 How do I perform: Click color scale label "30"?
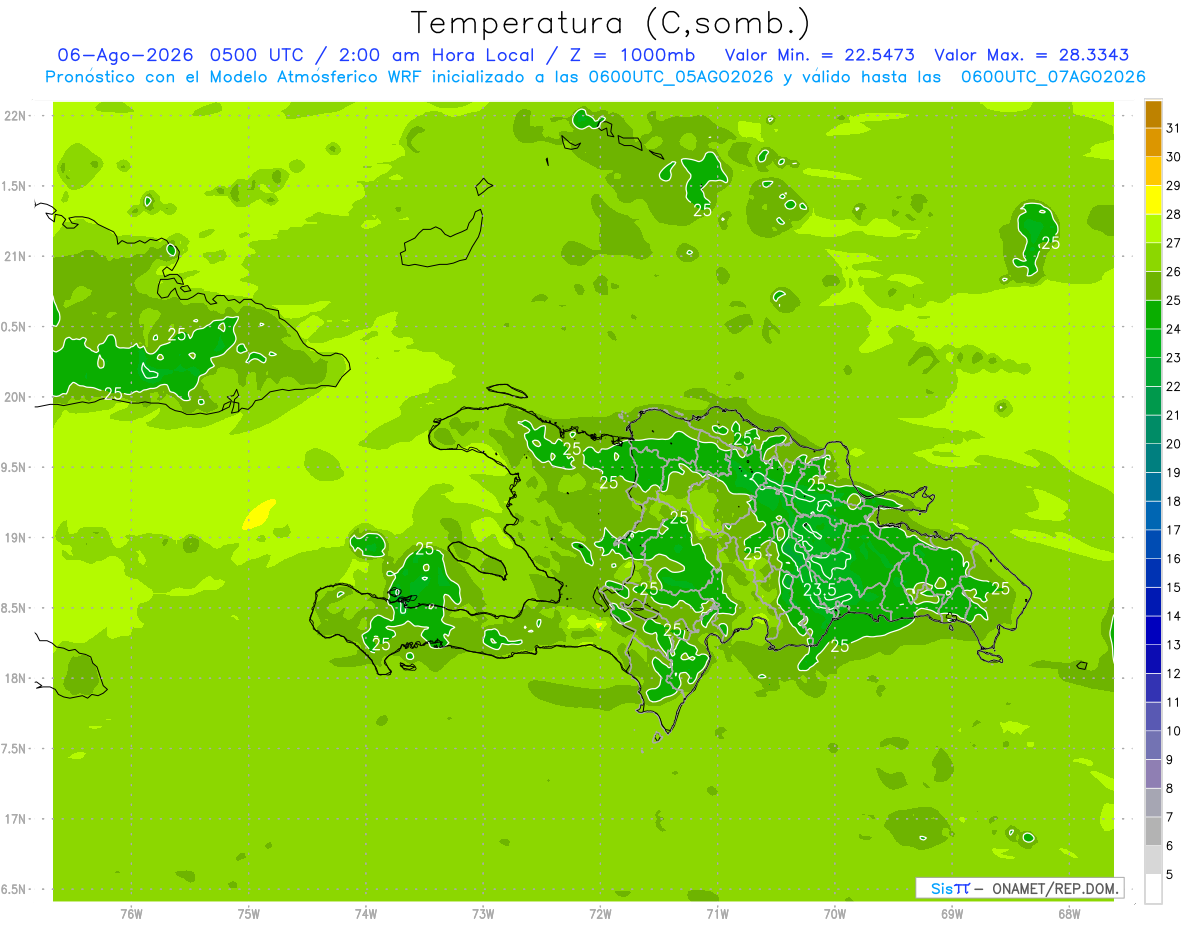pyautogui.click(x=1174, y=157)
